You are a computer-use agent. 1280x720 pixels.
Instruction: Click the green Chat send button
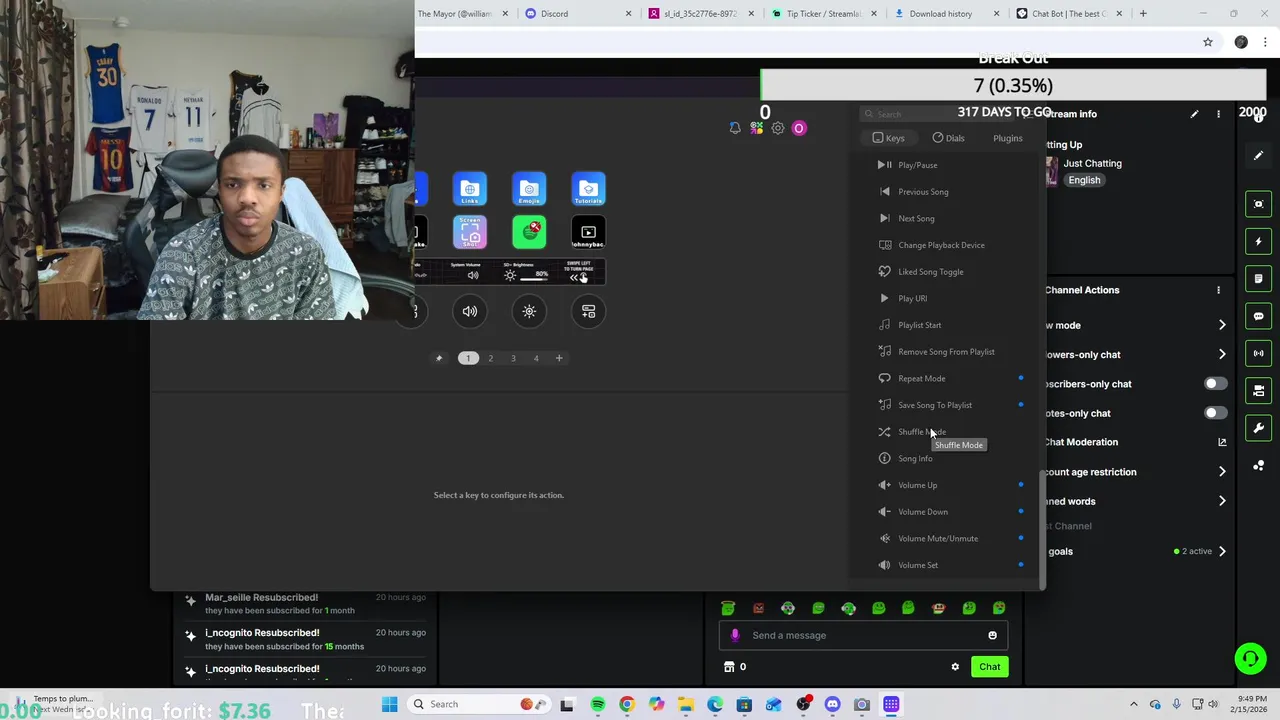(x=989, y=667)
